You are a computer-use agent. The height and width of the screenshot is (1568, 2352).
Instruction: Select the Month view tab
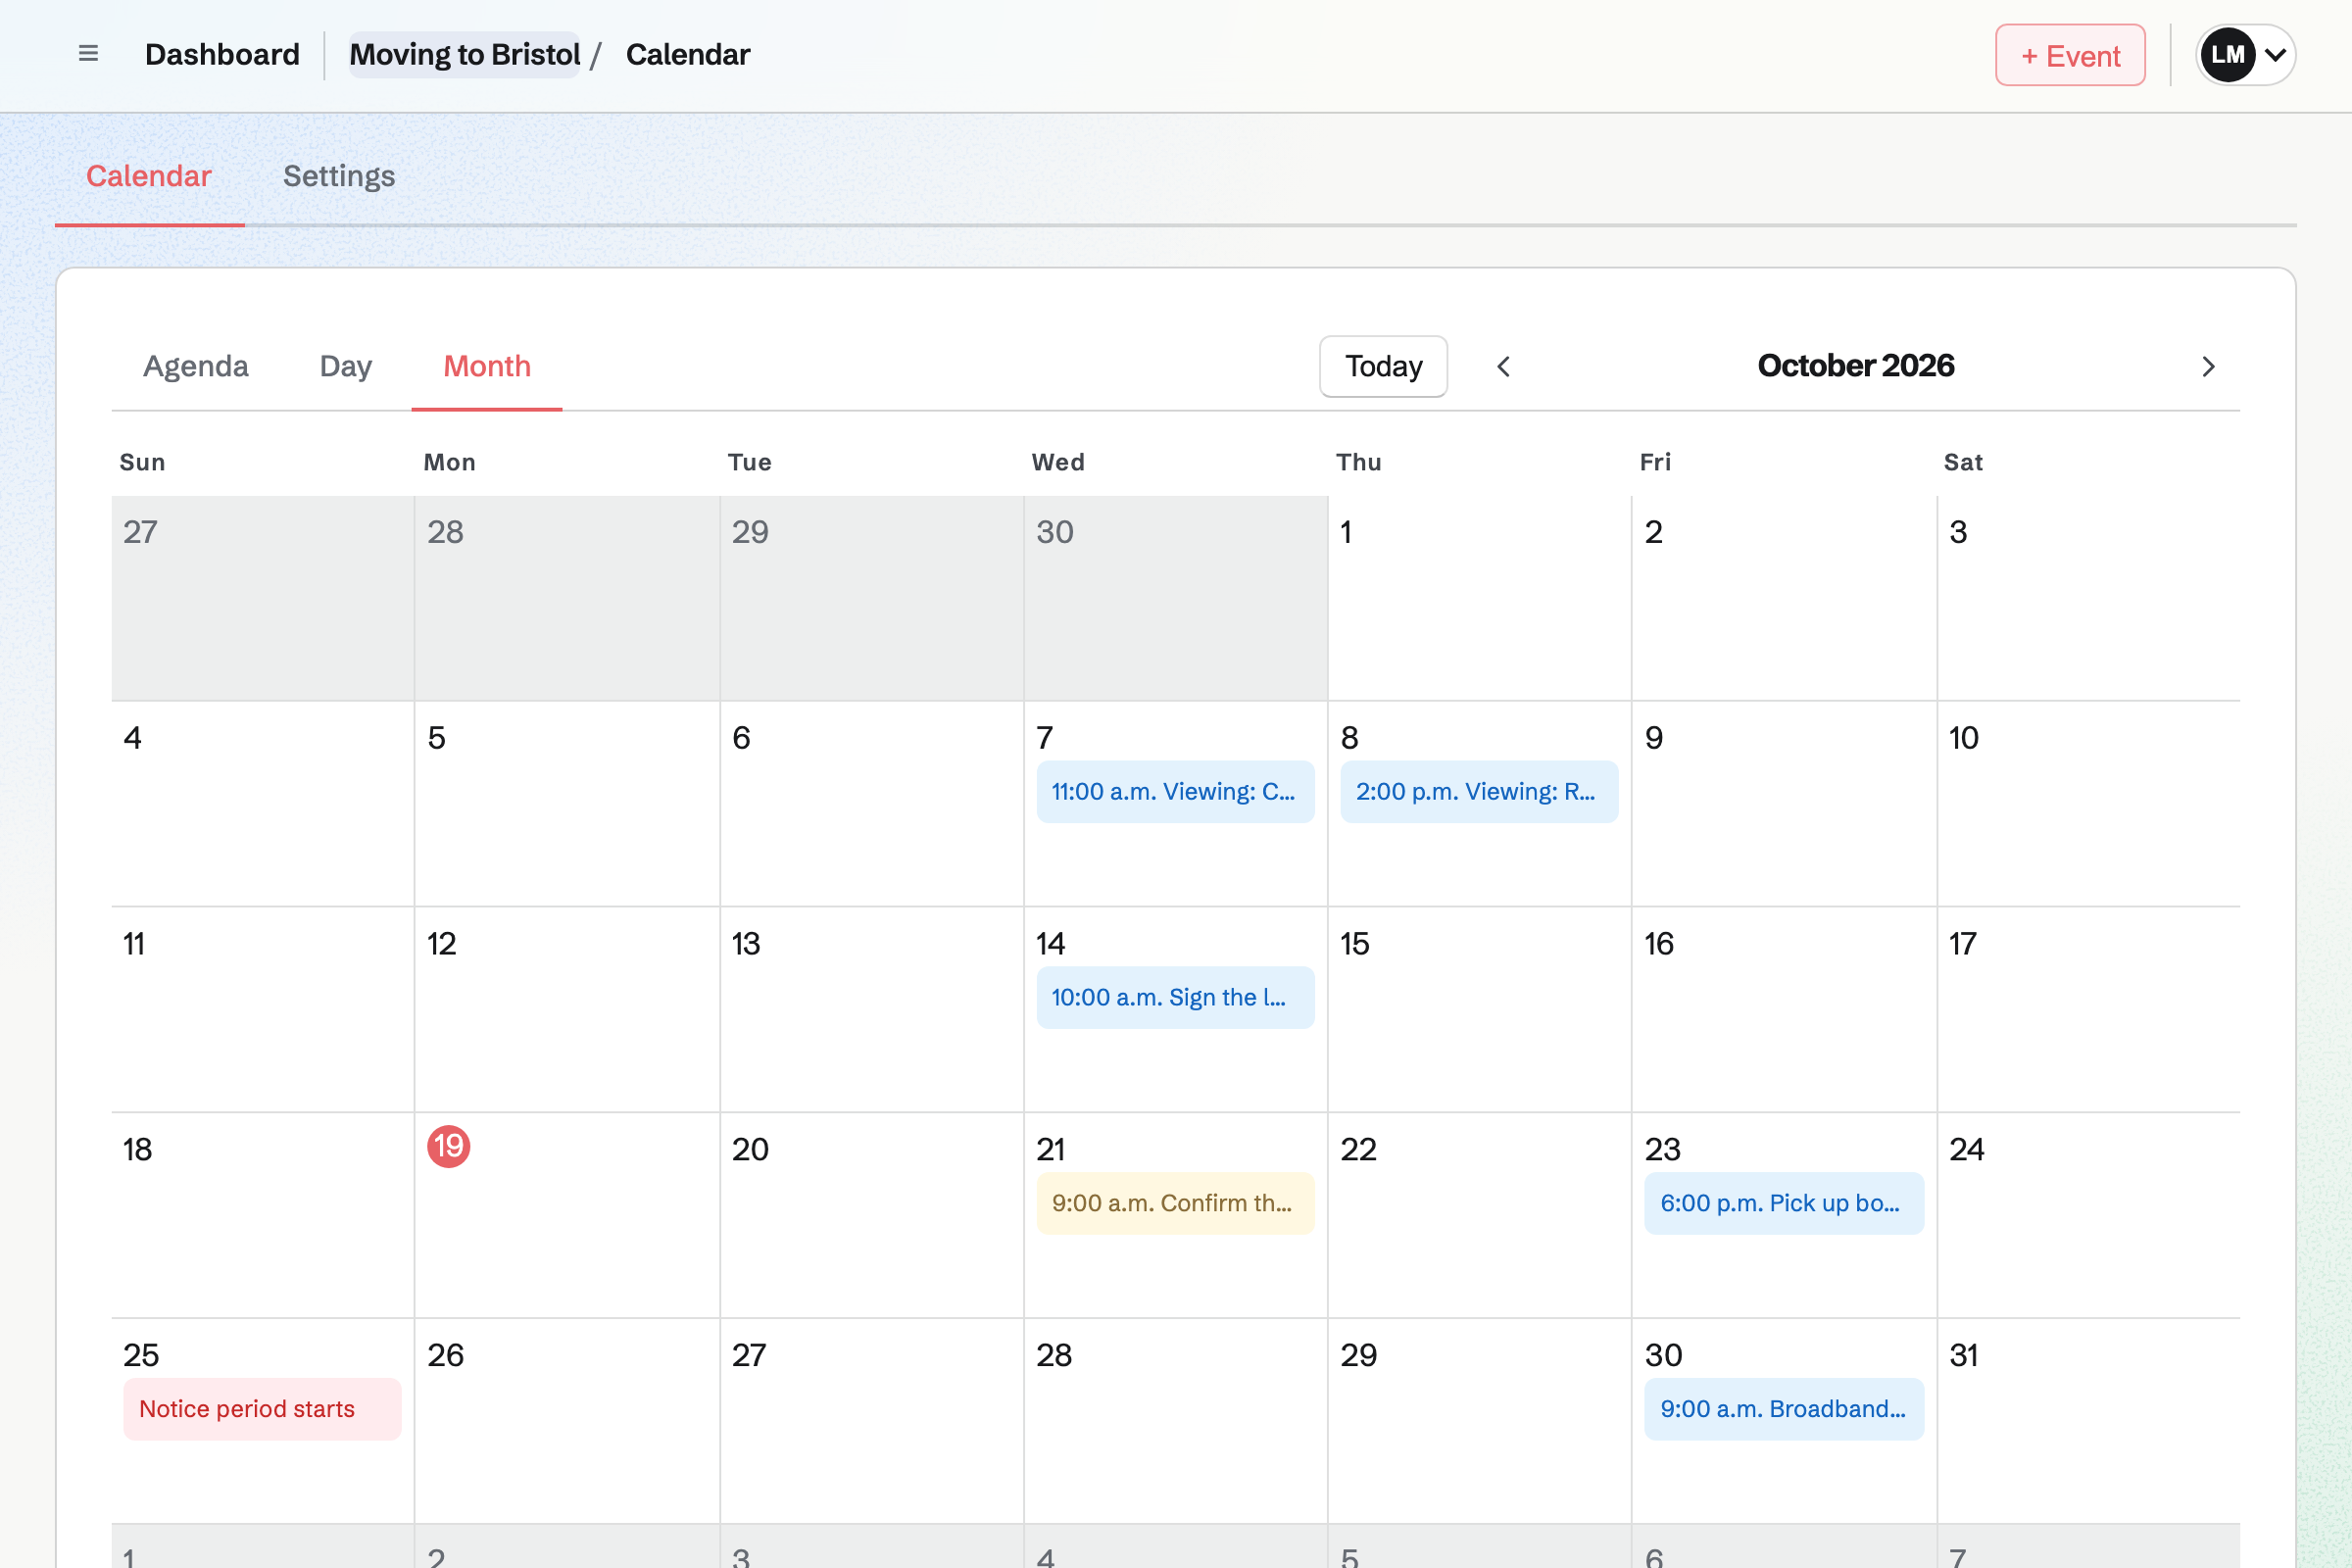487,366
